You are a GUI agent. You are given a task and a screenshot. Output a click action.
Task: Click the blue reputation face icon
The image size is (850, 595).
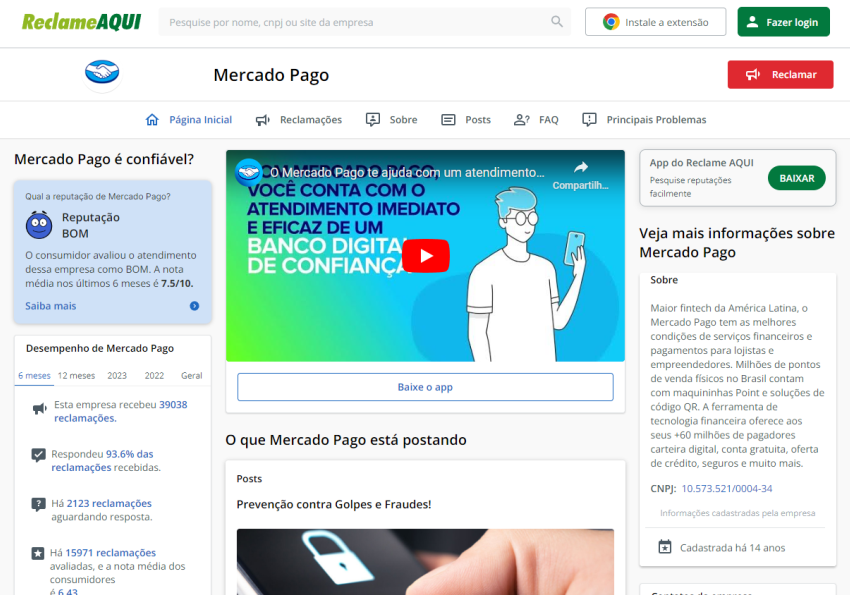39,225
